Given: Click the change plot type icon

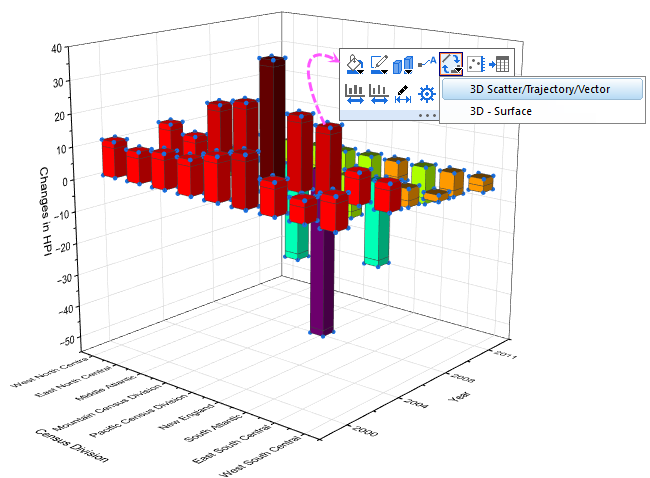Looking at the screenshot, I should [451, 64].
